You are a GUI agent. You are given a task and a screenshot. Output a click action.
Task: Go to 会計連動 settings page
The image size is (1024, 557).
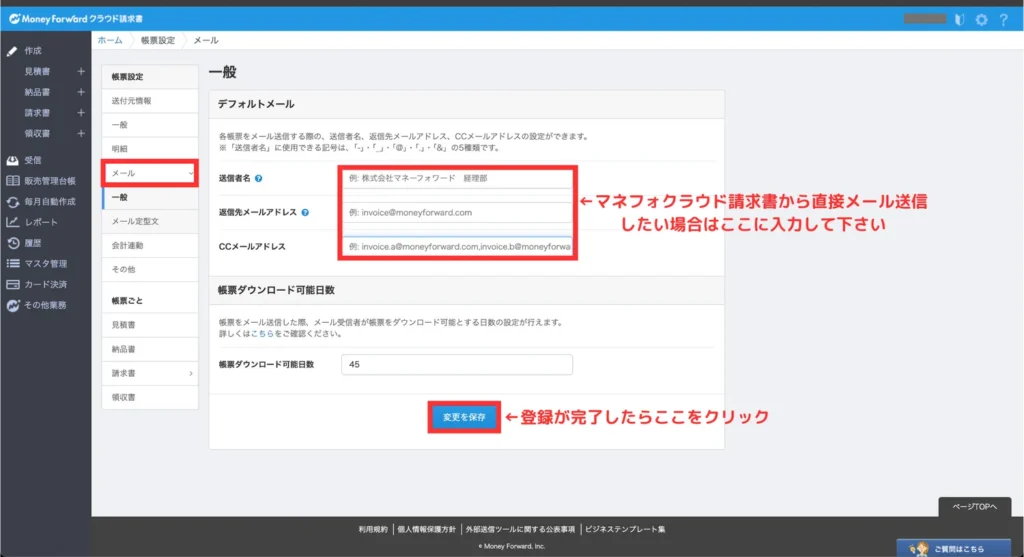coord(127,246)
